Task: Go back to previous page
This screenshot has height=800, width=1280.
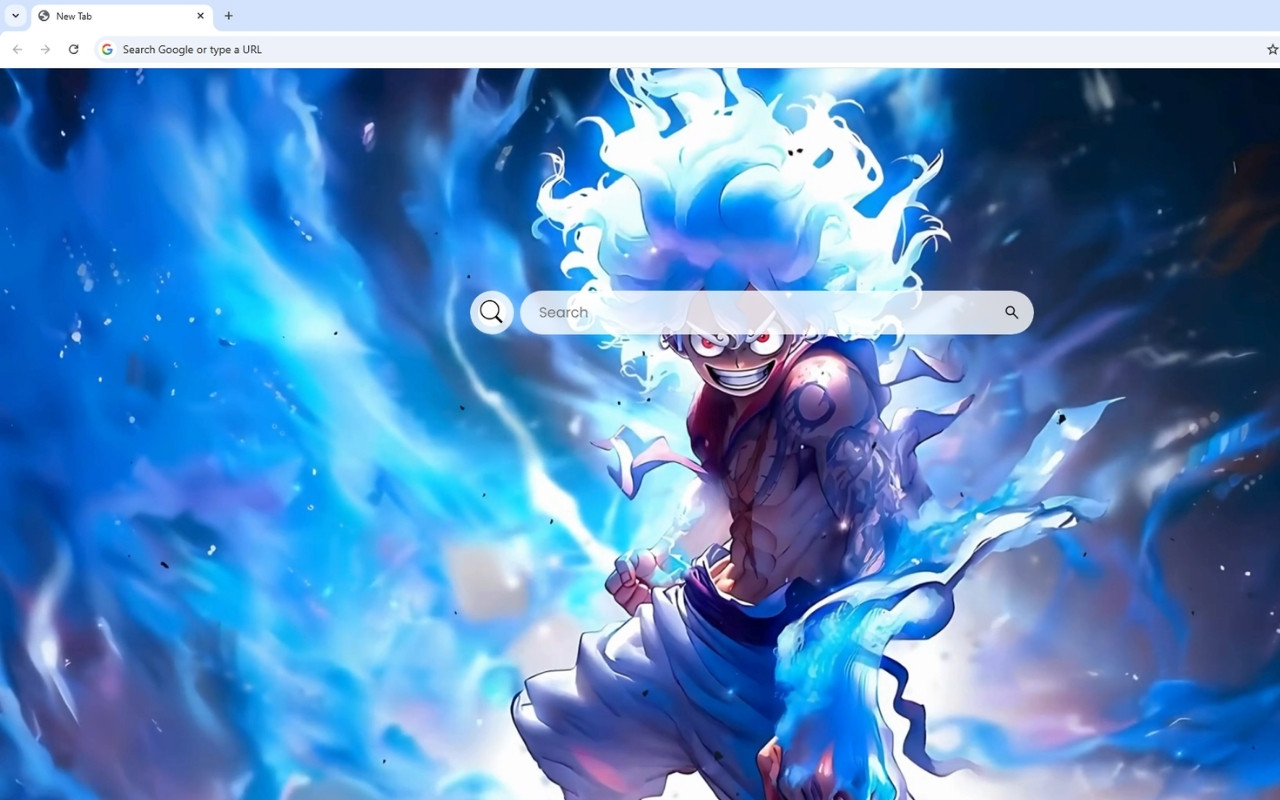Action: [x=17, y=49]
